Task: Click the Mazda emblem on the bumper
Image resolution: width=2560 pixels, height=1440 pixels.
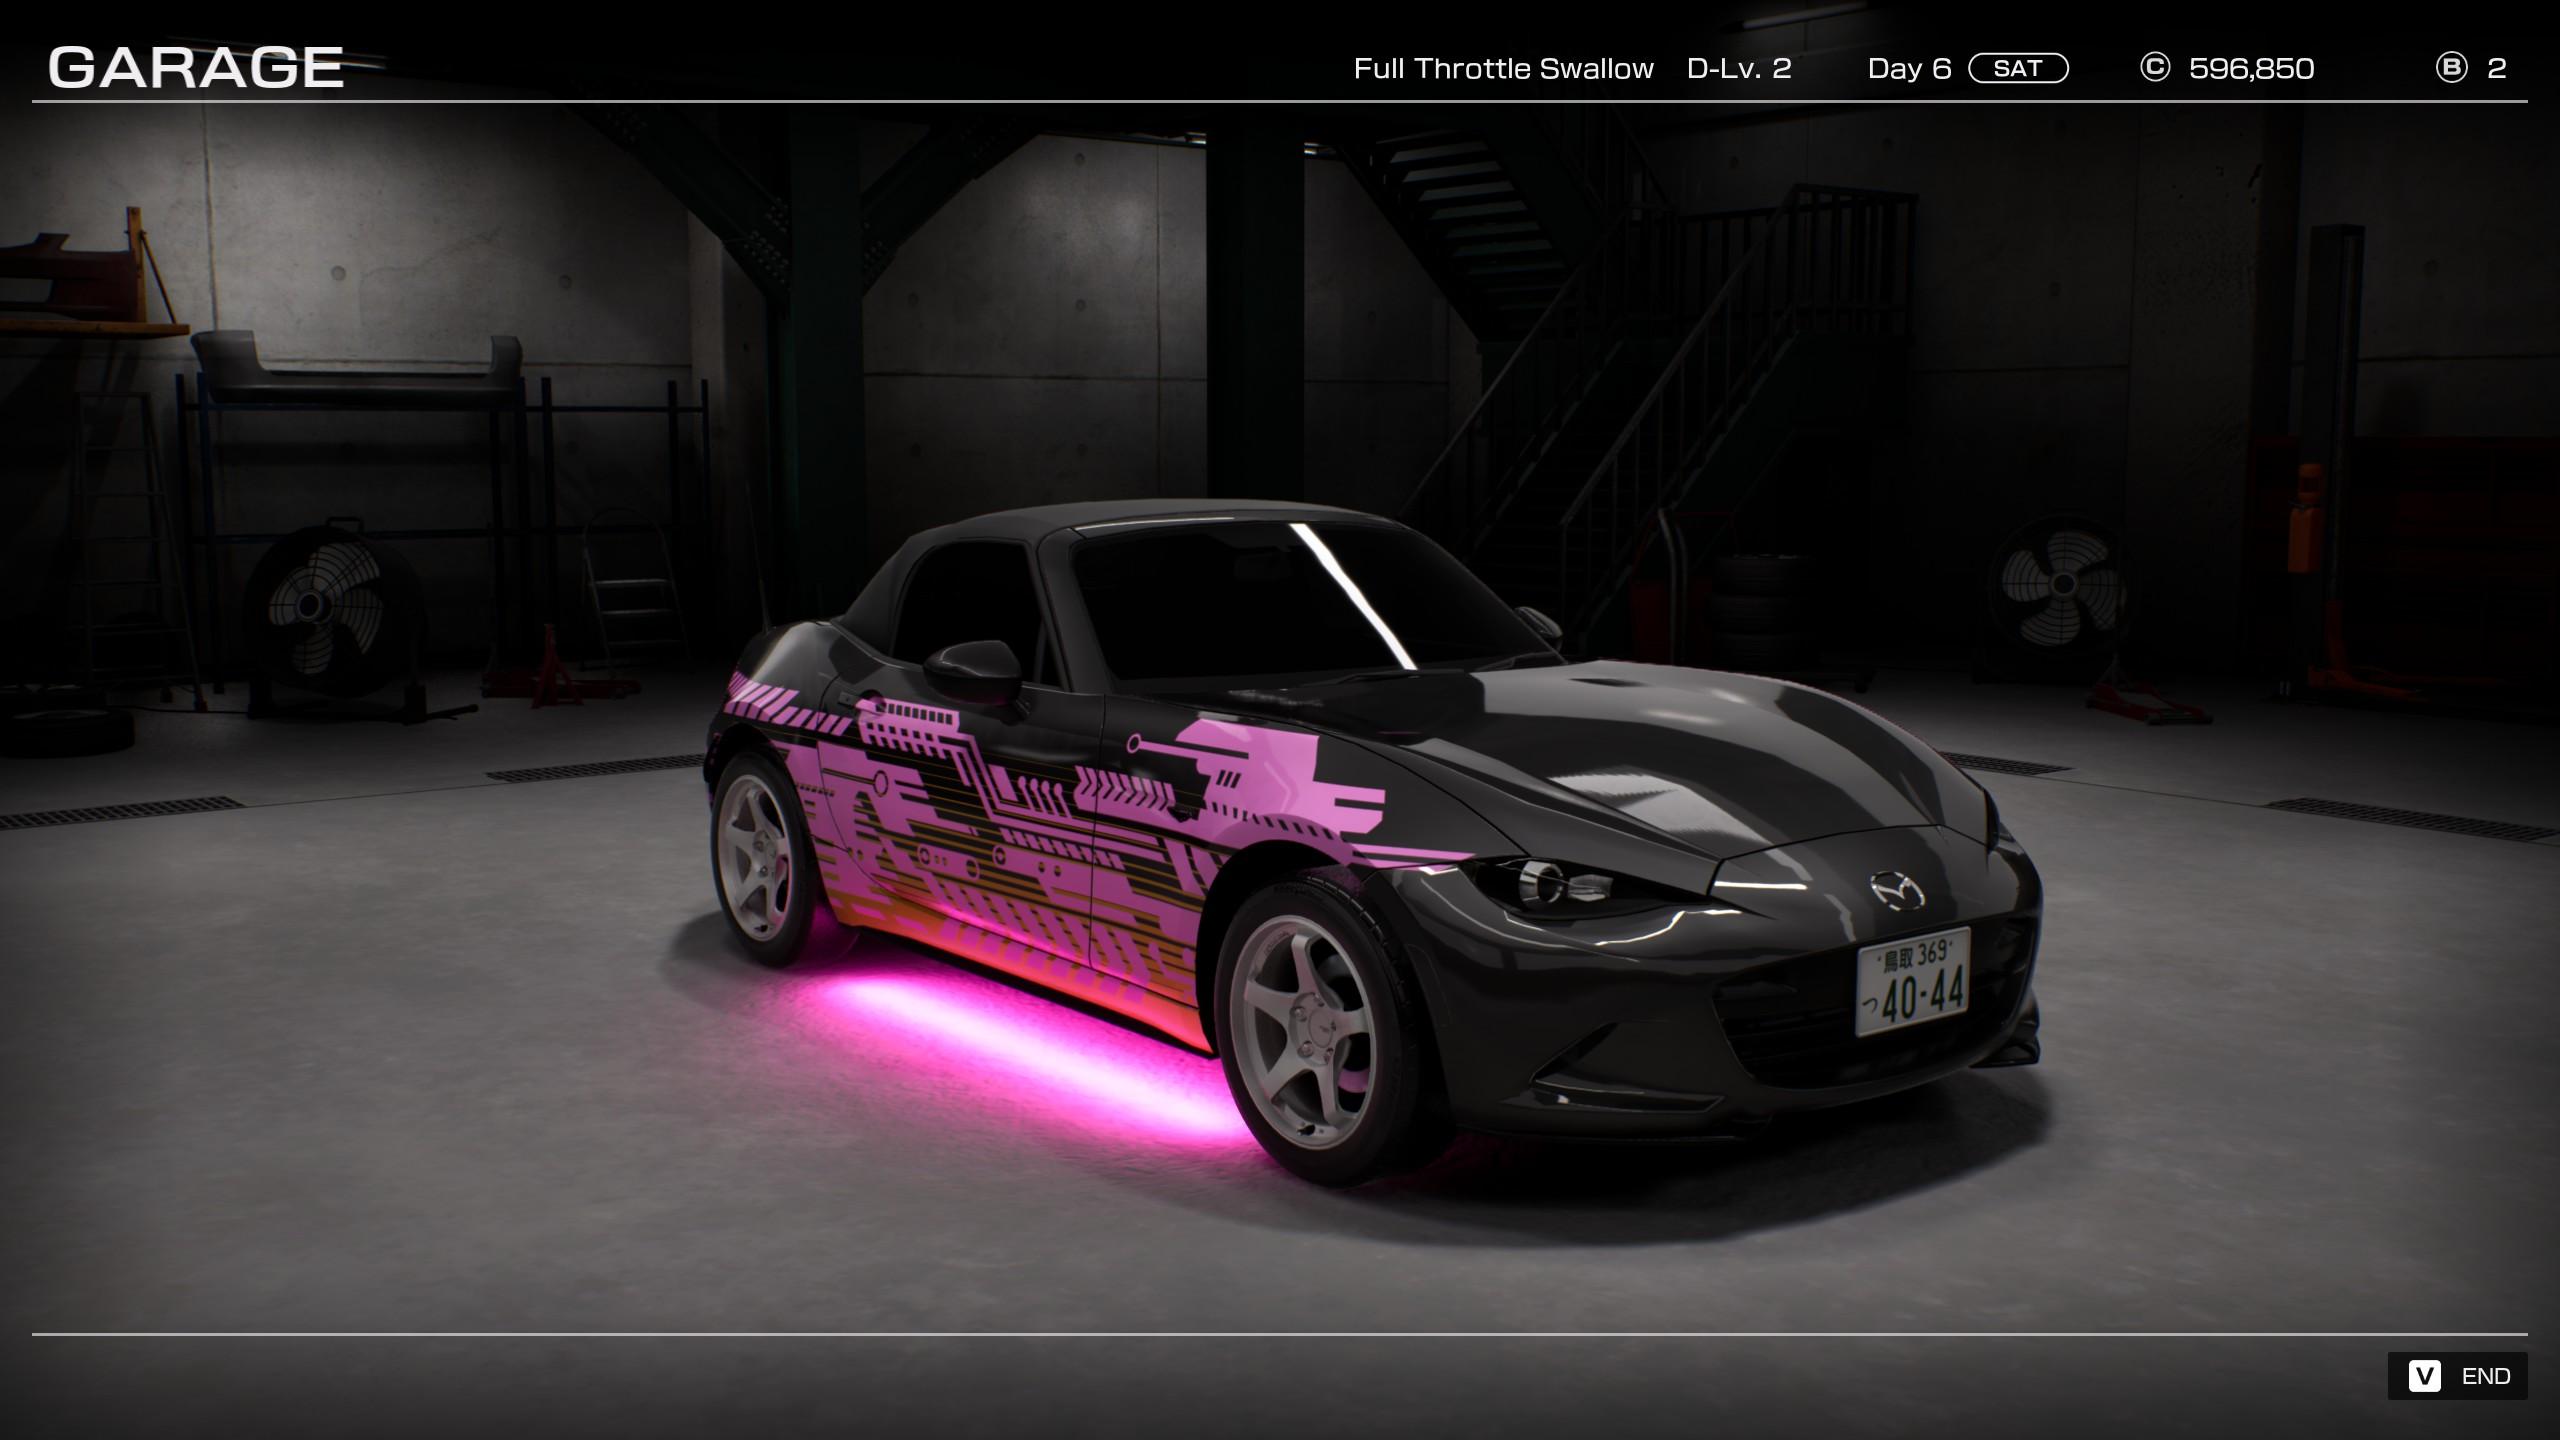Action: coord(1897,889)
